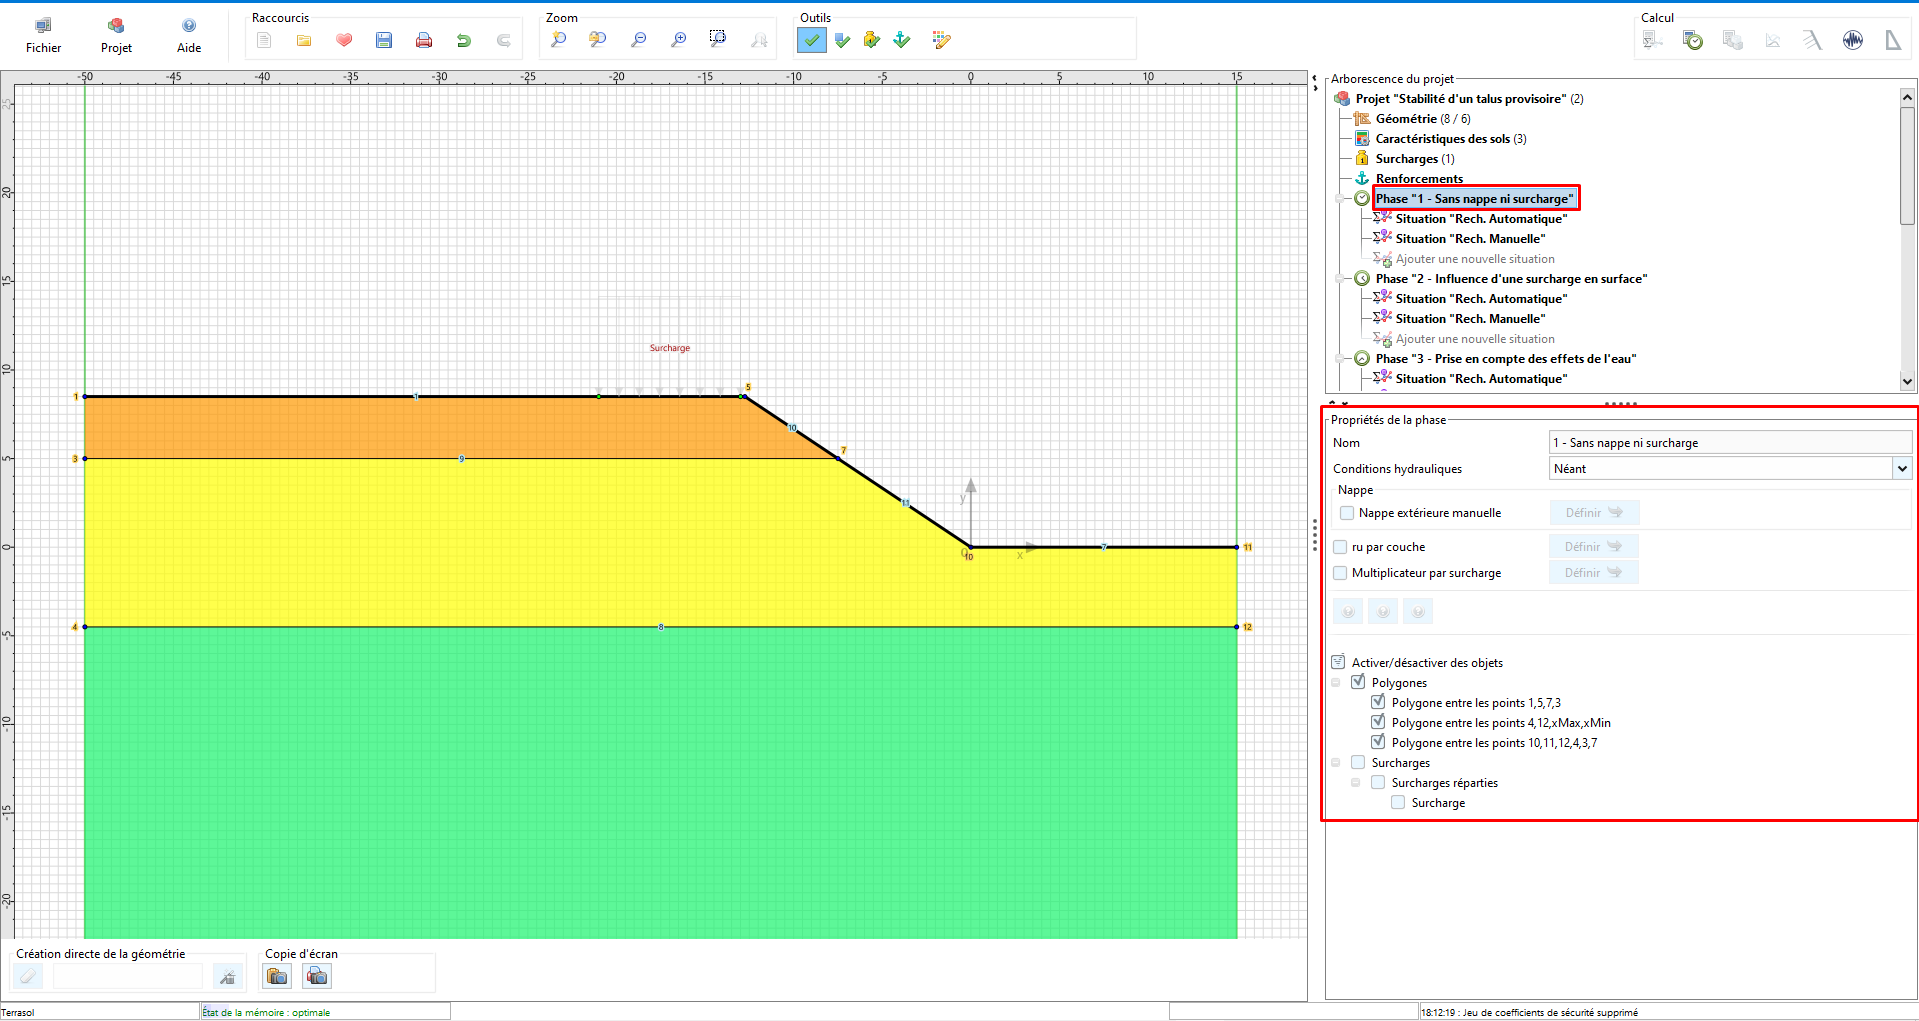Click the green undo arrow
Viewport: 1919px width, 1021px height.
click(x=464, y=40)
